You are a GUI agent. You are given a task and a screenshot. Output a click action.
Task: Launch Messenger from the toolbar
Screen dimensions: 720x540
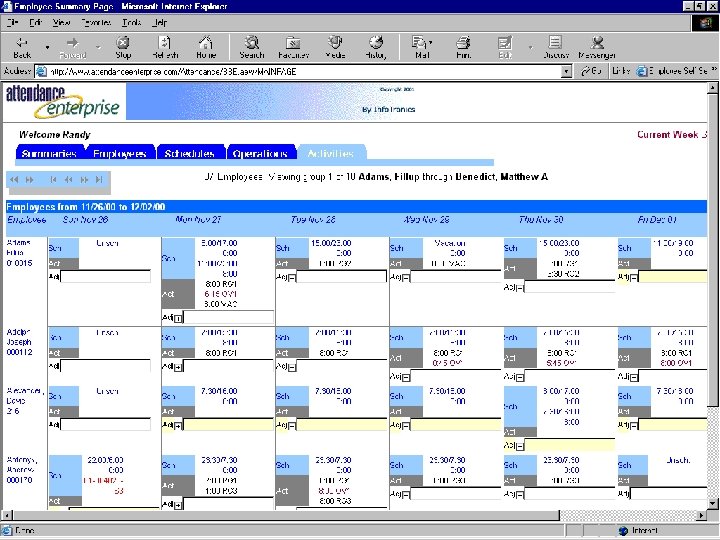coord(597,48)
